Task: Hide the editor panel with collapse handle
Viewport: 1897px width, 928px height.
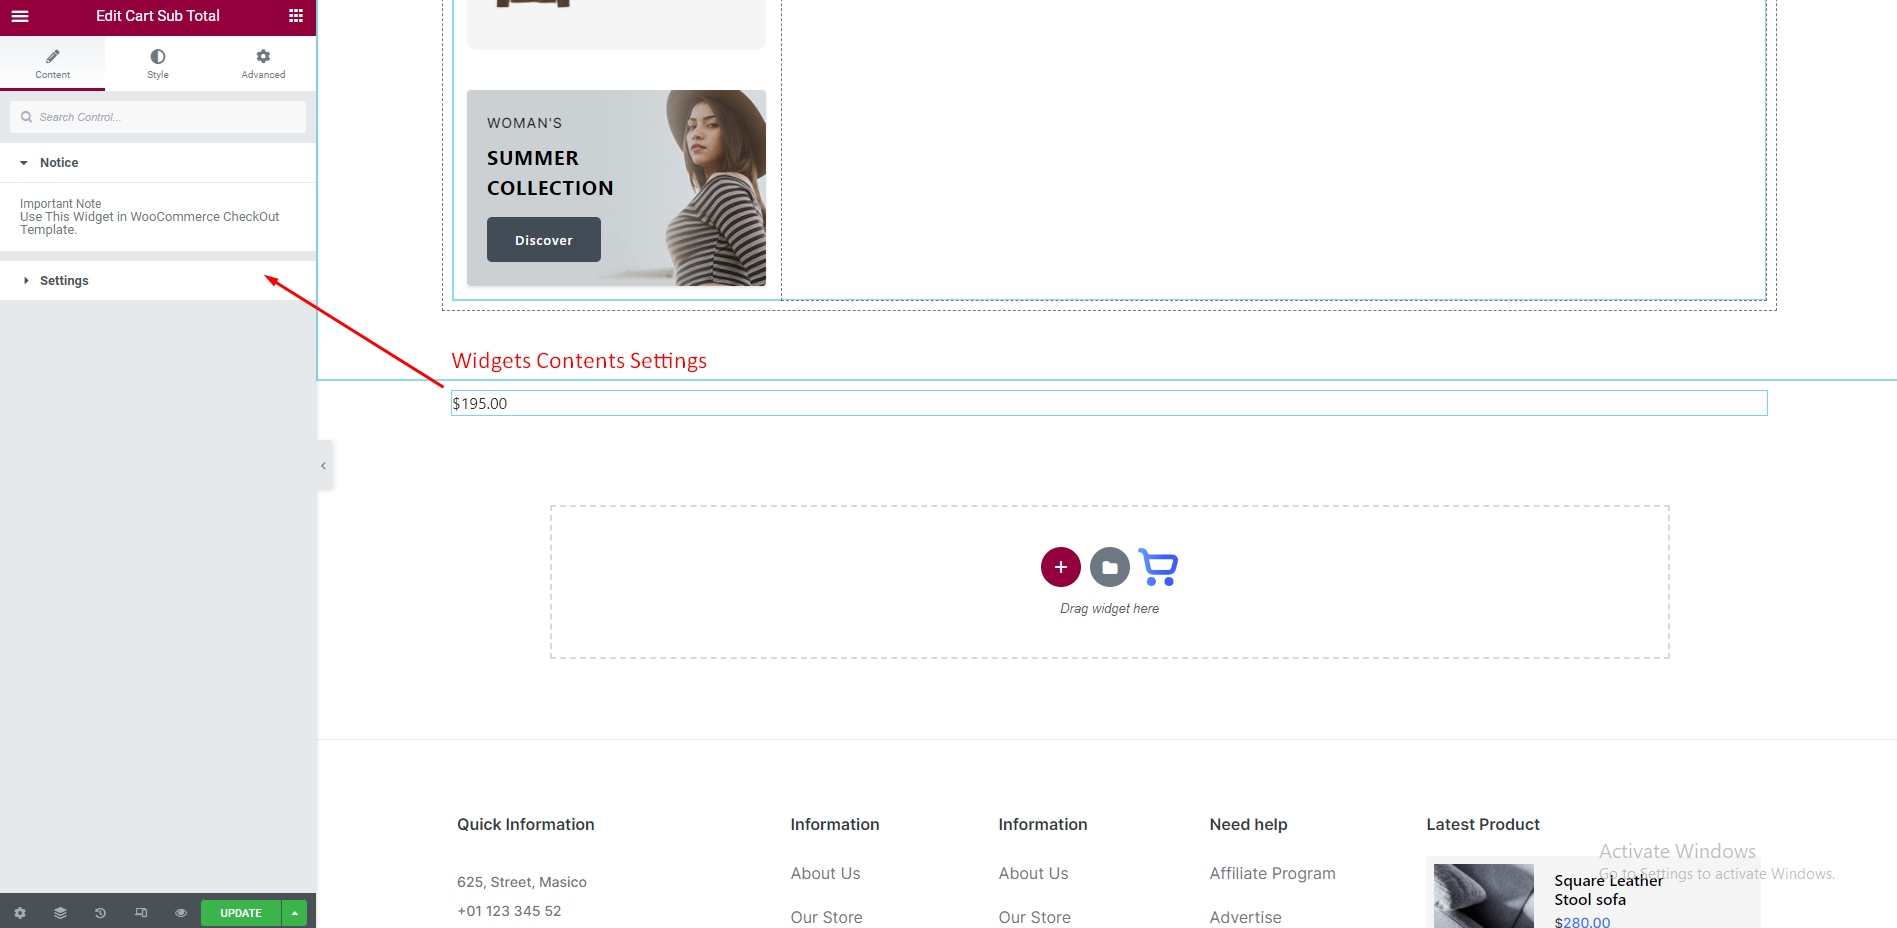Action: pyautogui.click(x=323, y=466)
